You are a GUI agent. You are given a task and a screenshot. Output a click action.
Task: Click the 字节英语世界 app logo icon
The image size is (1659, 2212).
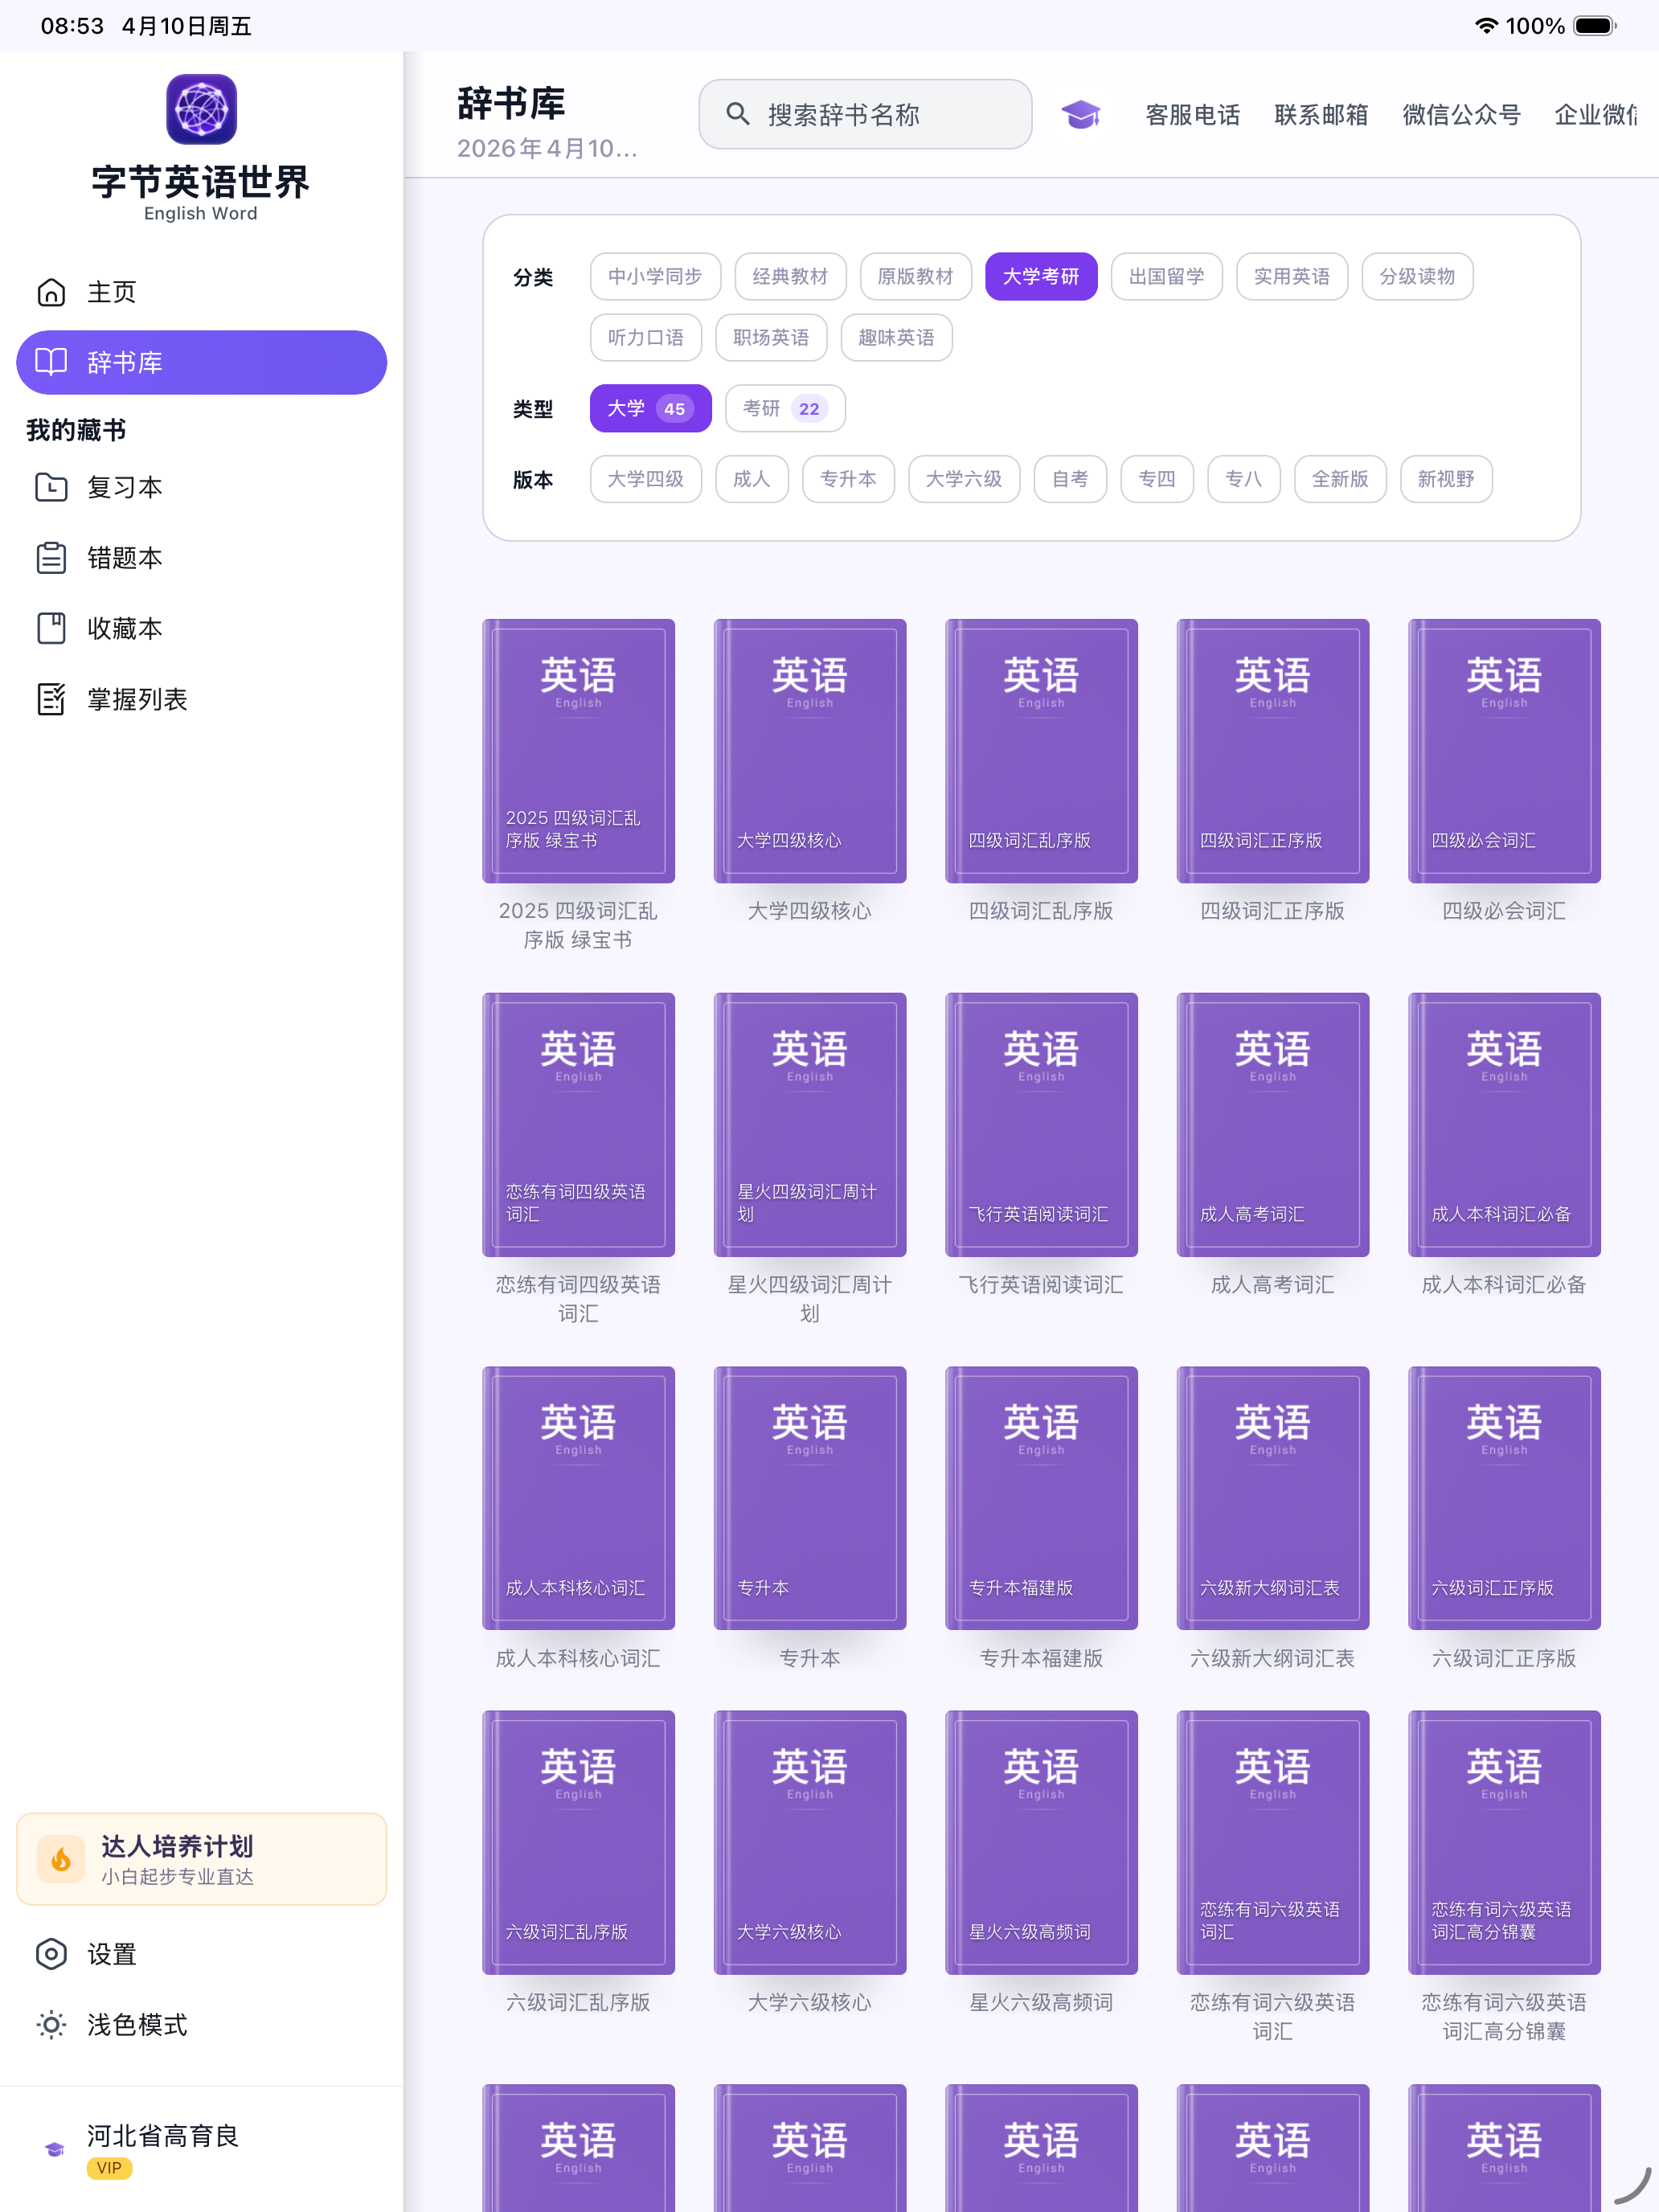201,109
